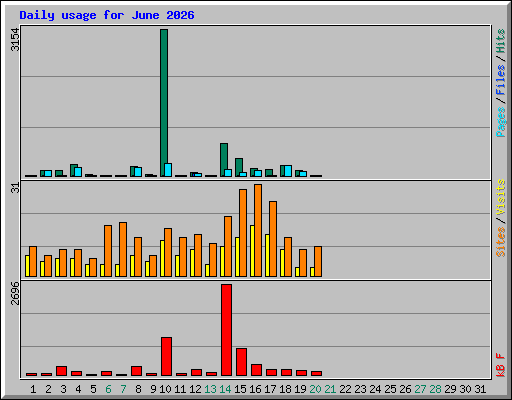This screenshot has width=512, height=400.
Task: Click the green day label 6
Action: [x=108, y=389]
